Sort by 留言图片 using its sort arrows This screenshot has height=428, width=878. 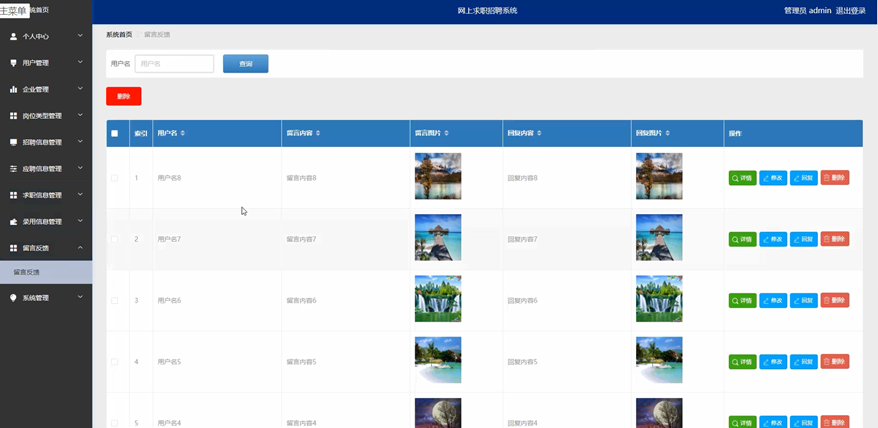(x=446, y=133)
